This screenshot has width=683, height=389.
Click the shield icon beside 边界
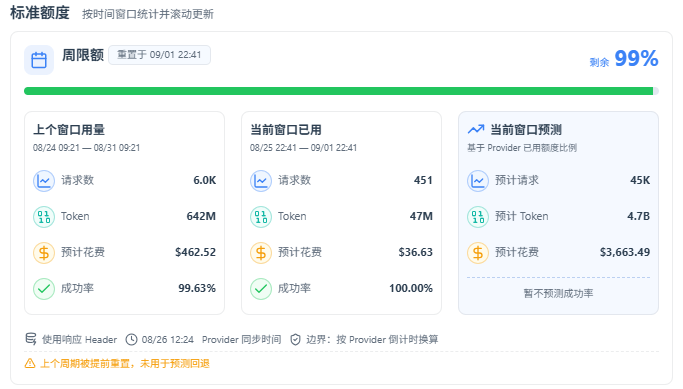(295, 339)
